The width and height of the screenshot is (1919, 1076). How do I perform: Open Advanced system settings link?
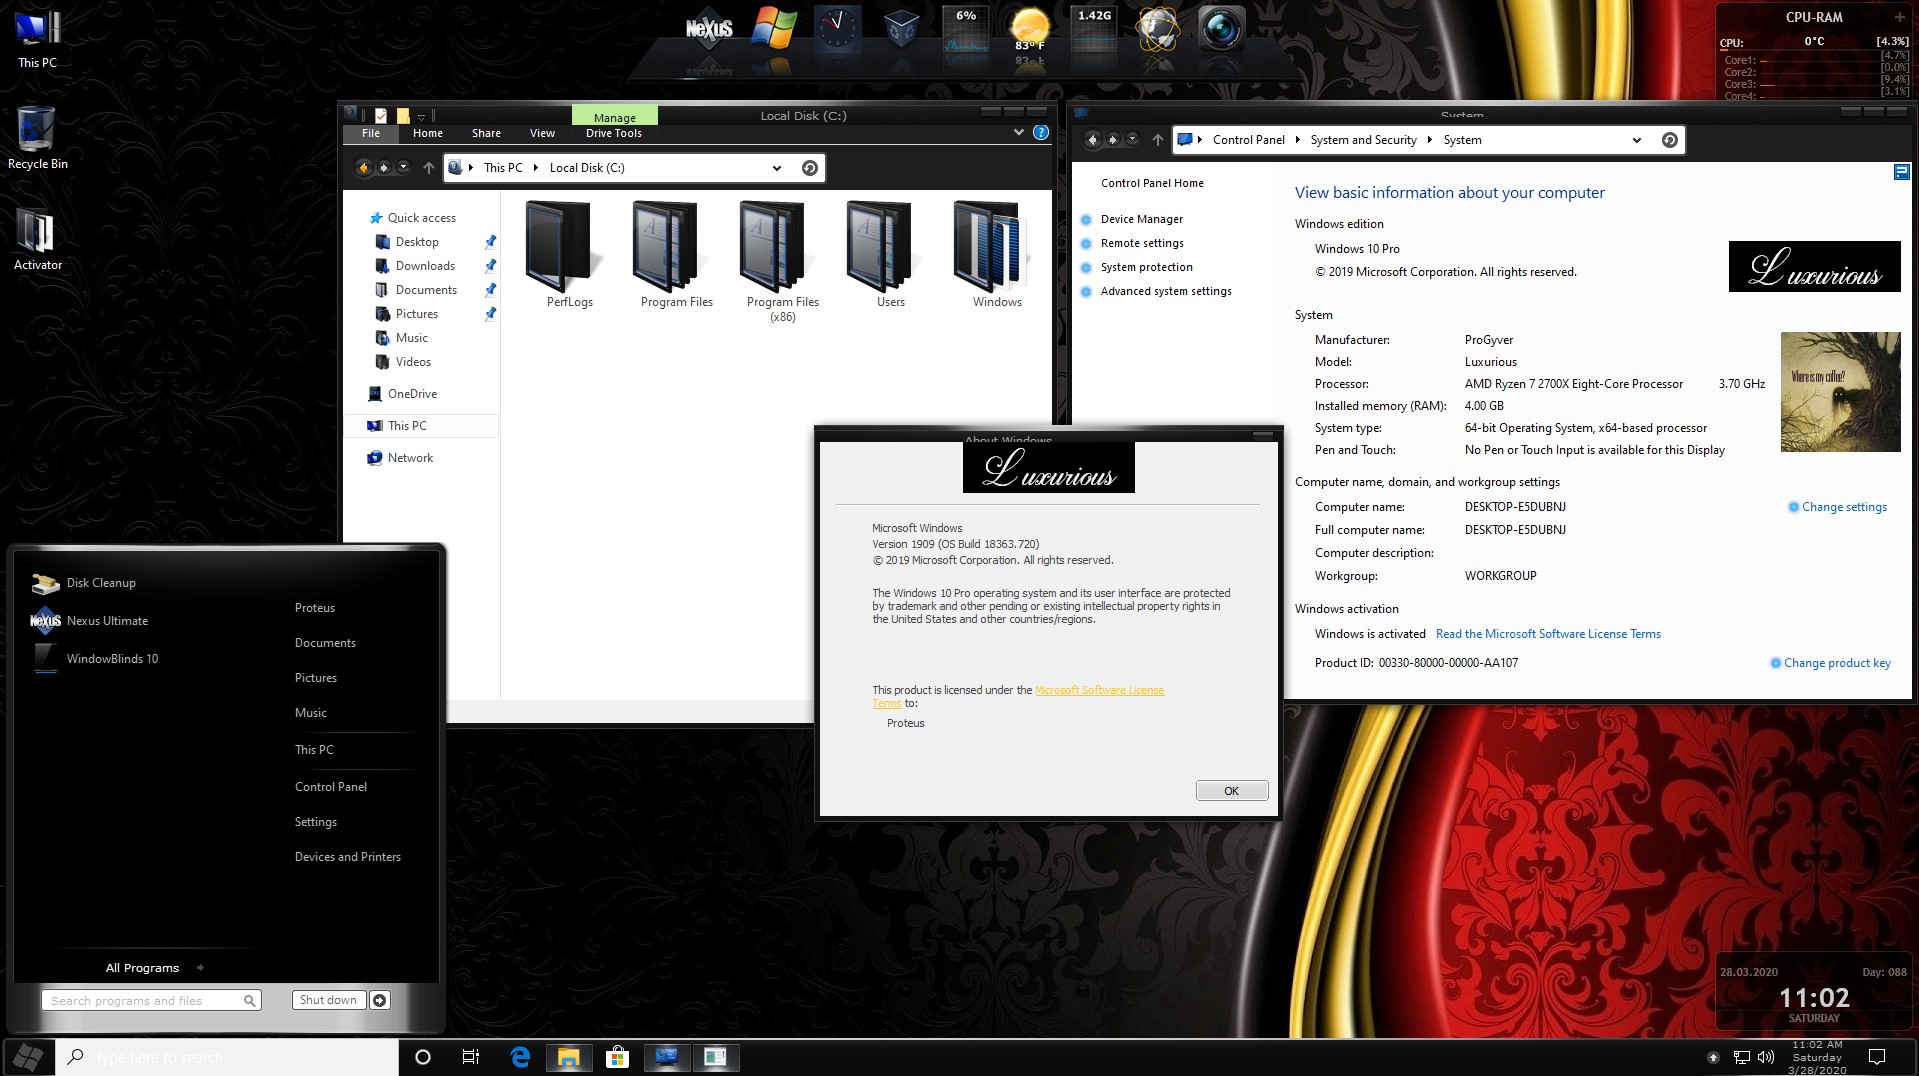point(1166,291)
